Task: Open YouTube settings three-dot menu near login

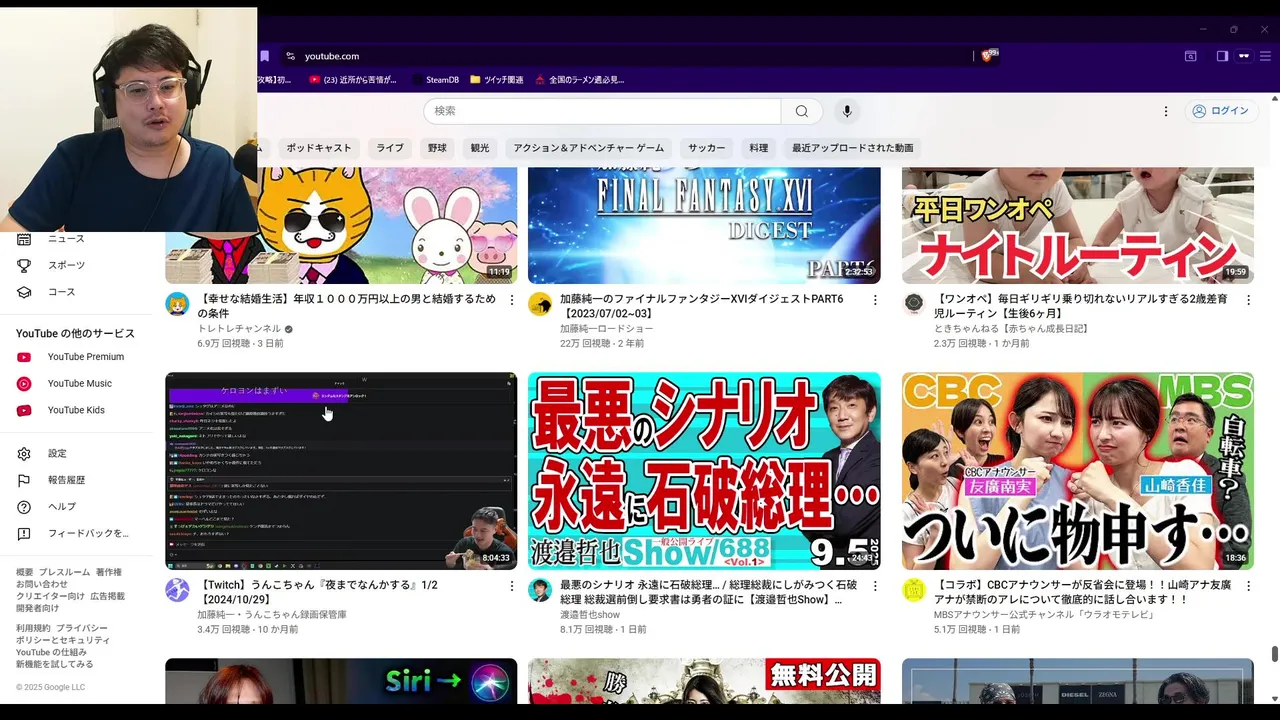Action: (1165, 111)
